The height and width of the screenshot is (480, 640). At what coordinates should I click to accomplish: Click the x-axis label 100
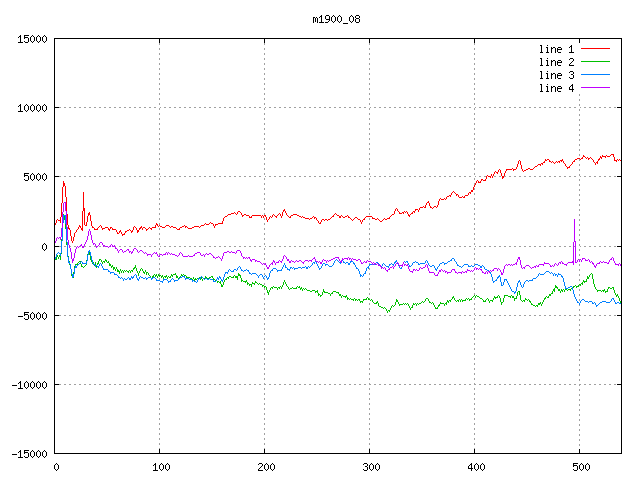point(161,467)
